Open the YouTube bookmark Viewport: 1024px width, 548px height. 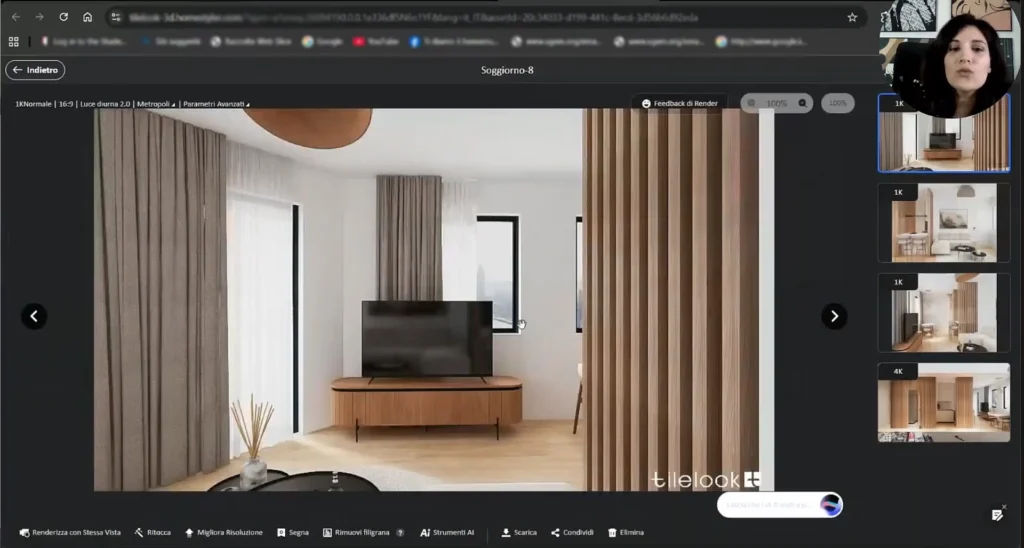(x=376, y=42)
